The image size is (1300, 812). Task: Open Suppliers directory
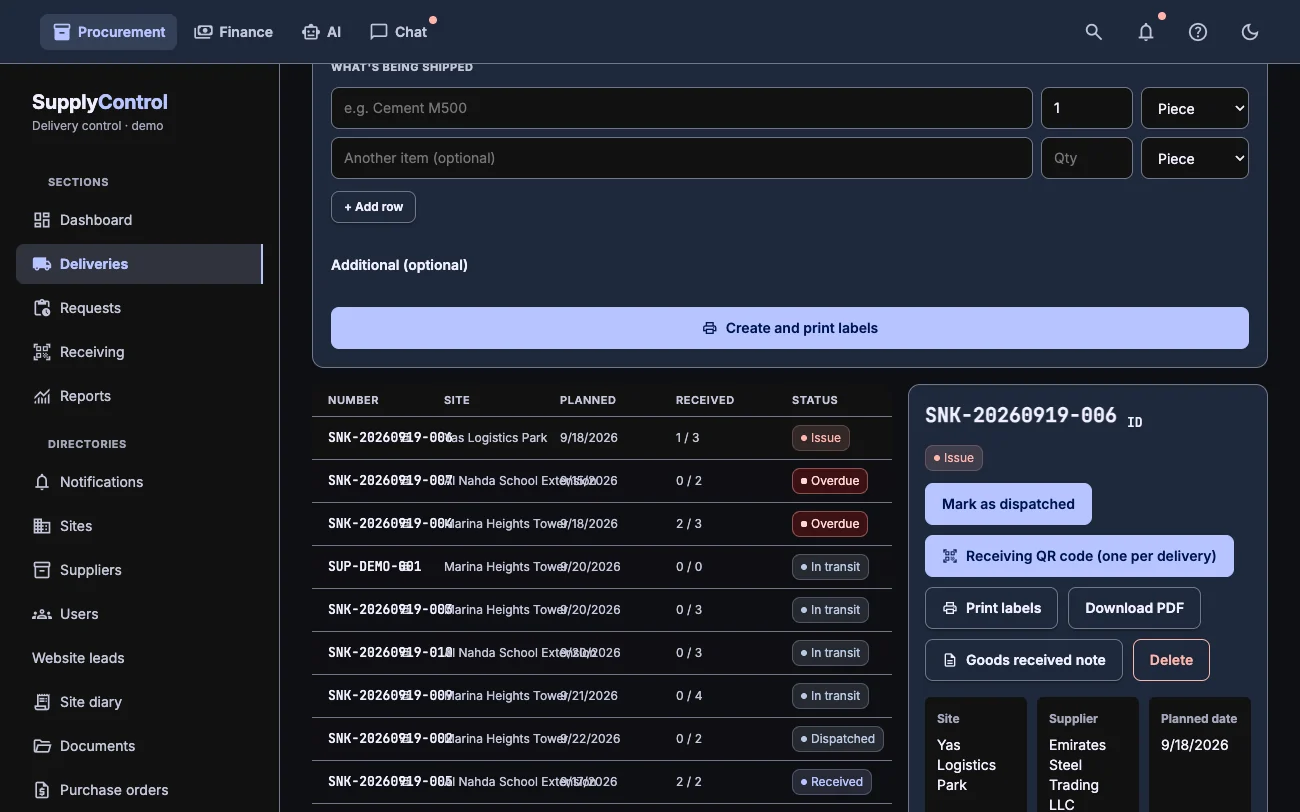click(140, 570)
